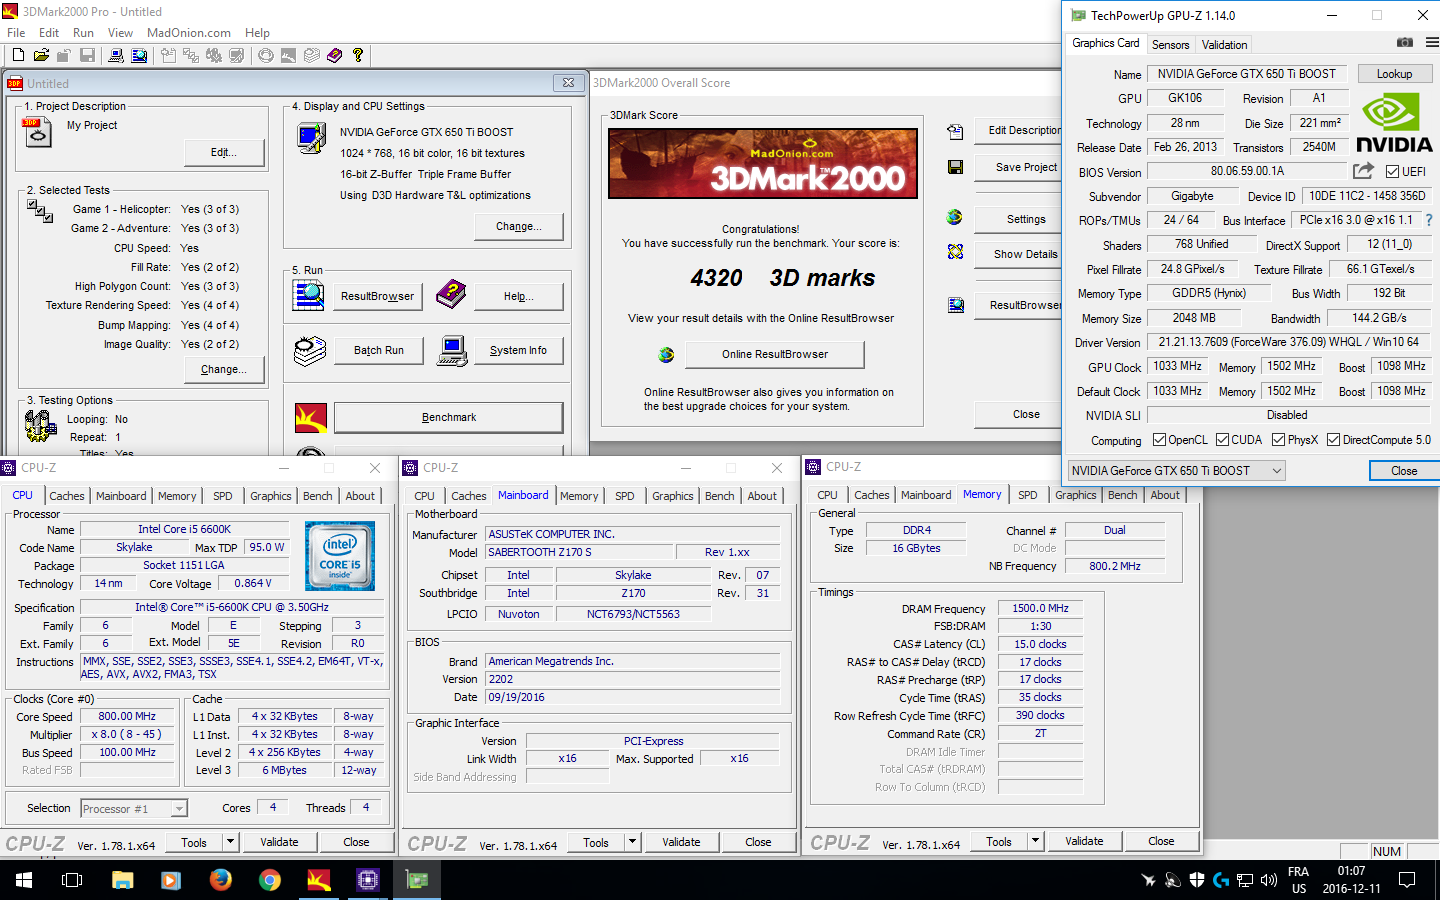
Task: Click the Open Project folder toolbar icon
Action: pyautogui.click(x=41, y=56)
